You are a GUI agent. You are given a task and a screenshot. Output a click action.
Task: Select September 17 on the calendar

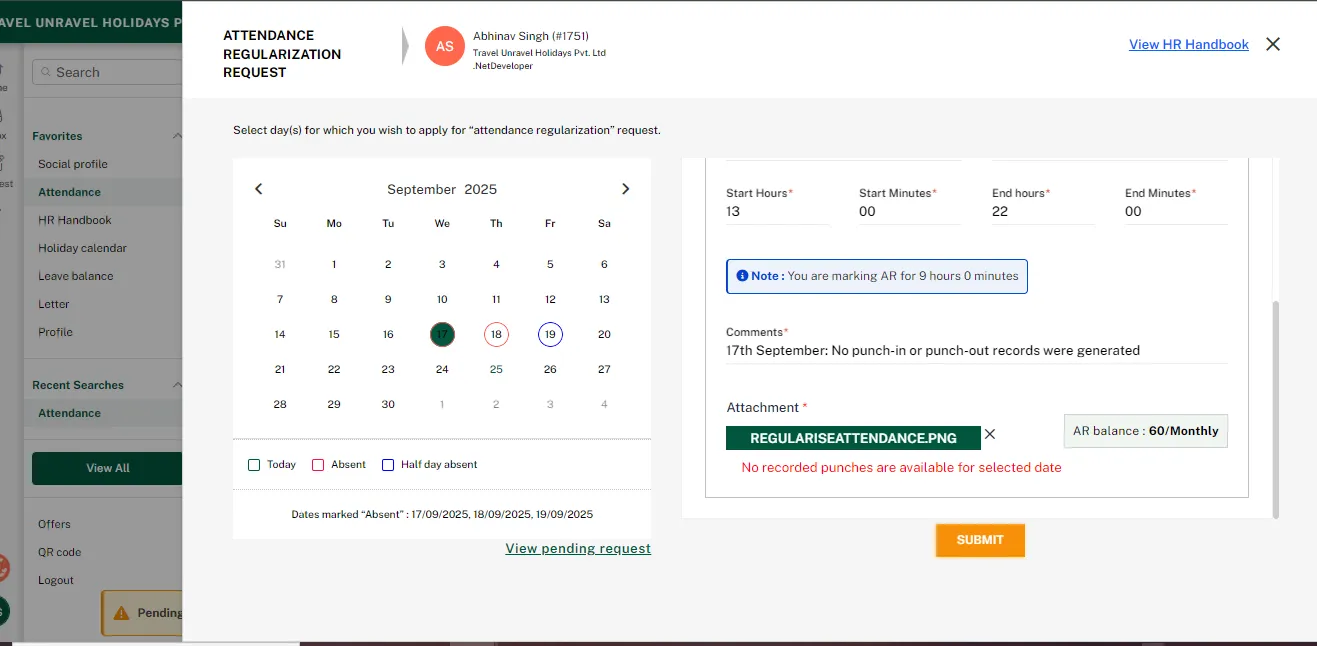[x=442, y=335]
